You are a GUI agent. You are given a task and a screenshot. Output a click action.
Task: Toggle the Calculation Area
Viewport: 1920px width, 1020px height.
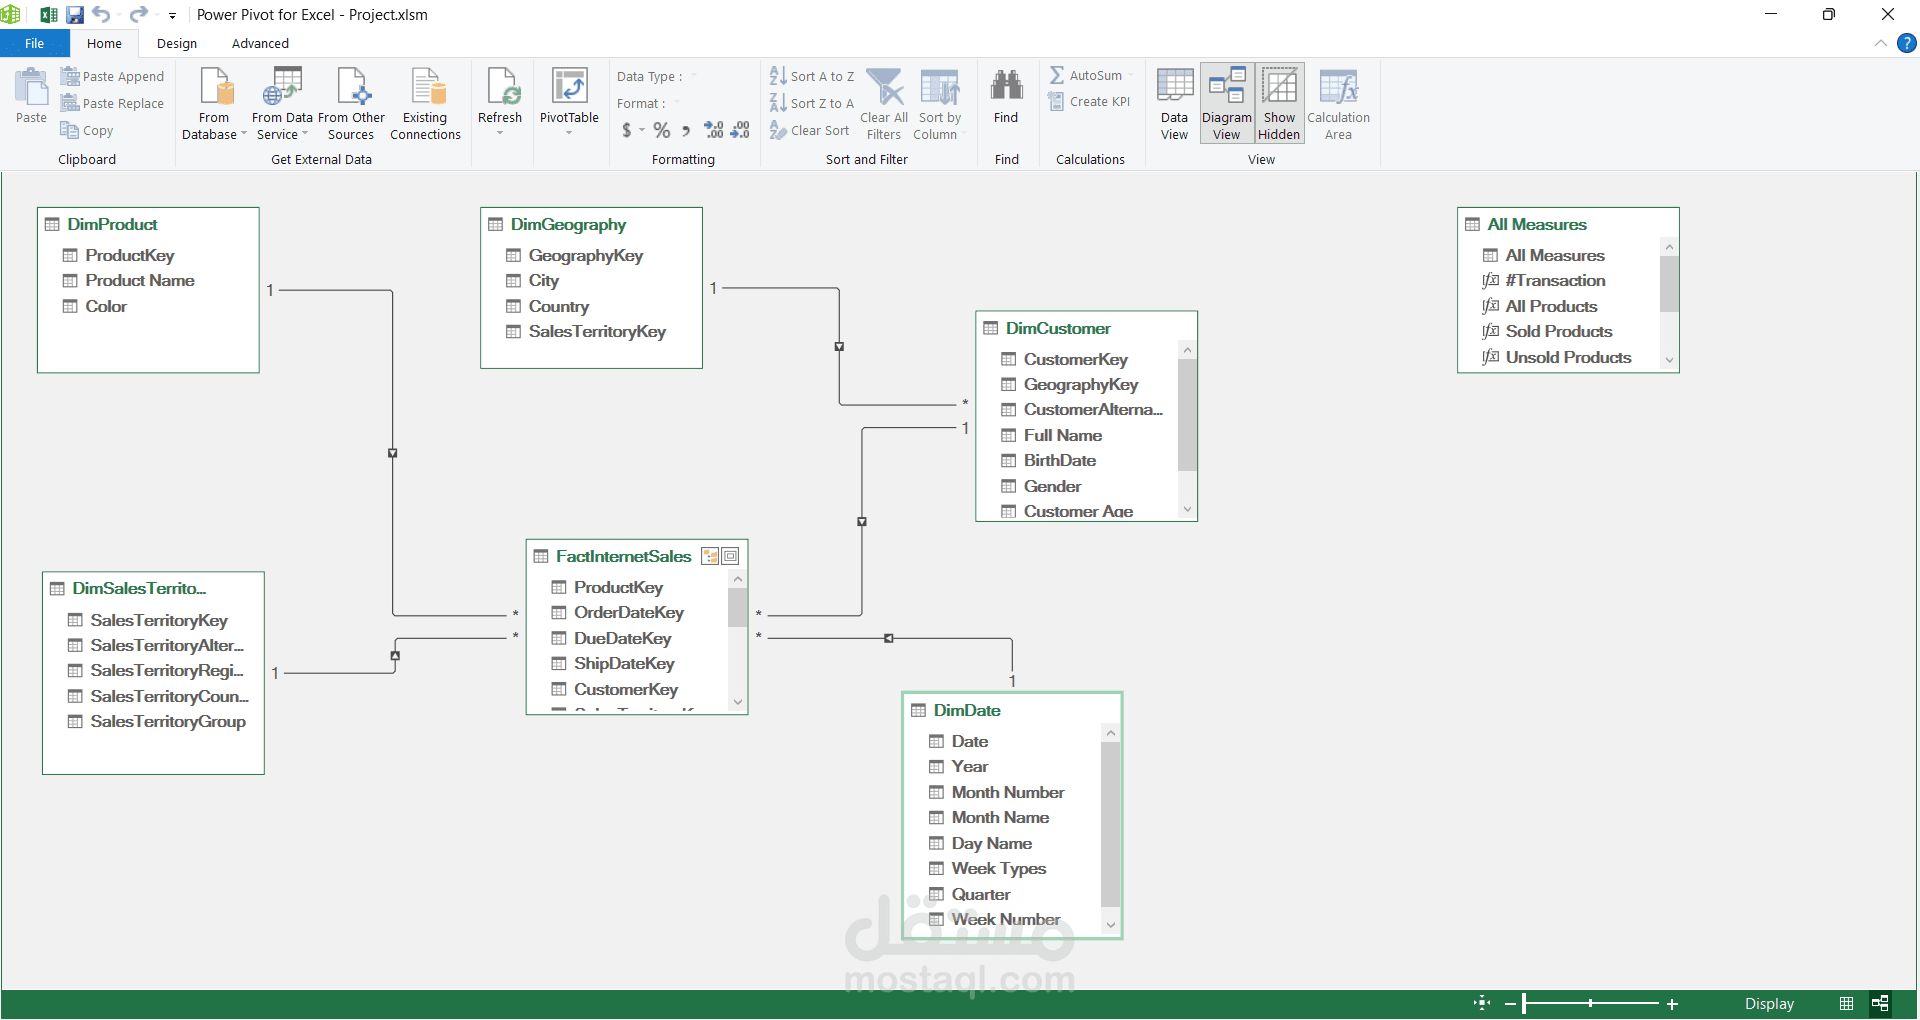click(1338, 103)
